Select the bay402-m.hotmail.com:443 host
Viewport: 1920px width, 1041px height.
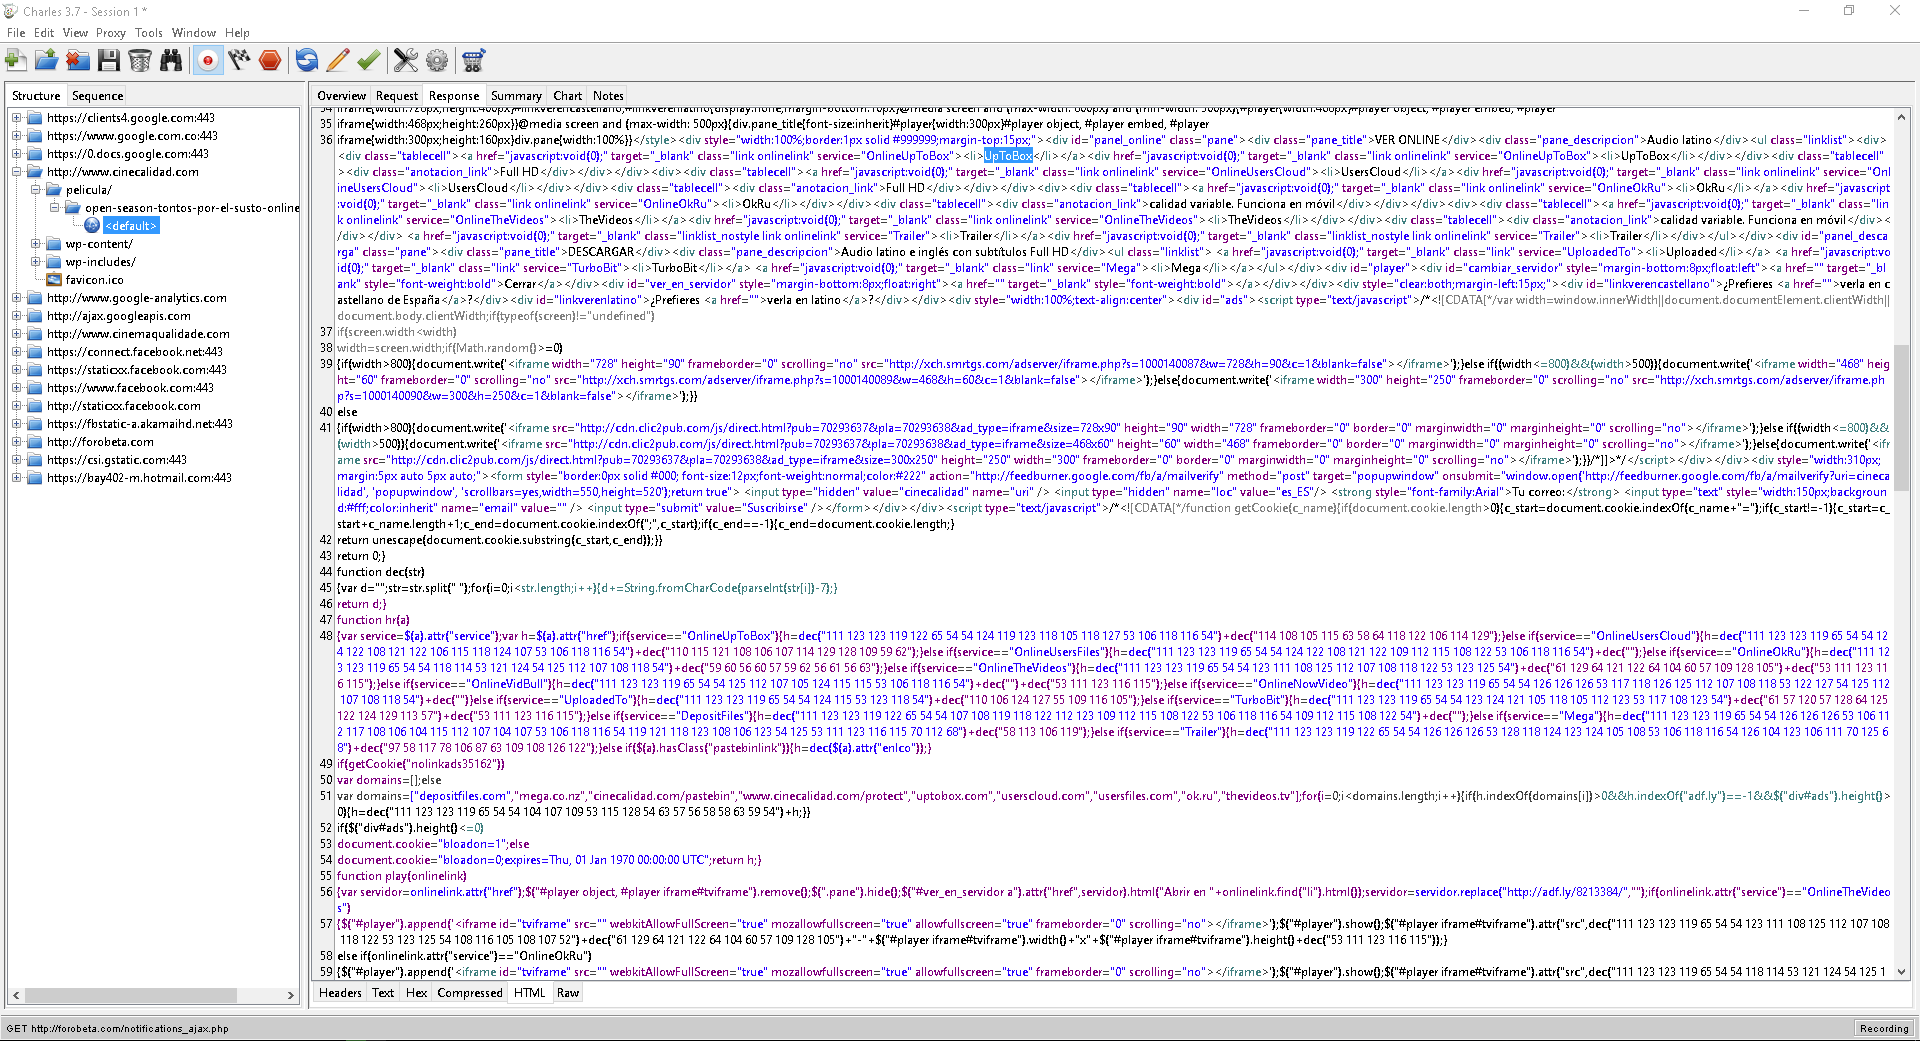click(x=139, y=478)
